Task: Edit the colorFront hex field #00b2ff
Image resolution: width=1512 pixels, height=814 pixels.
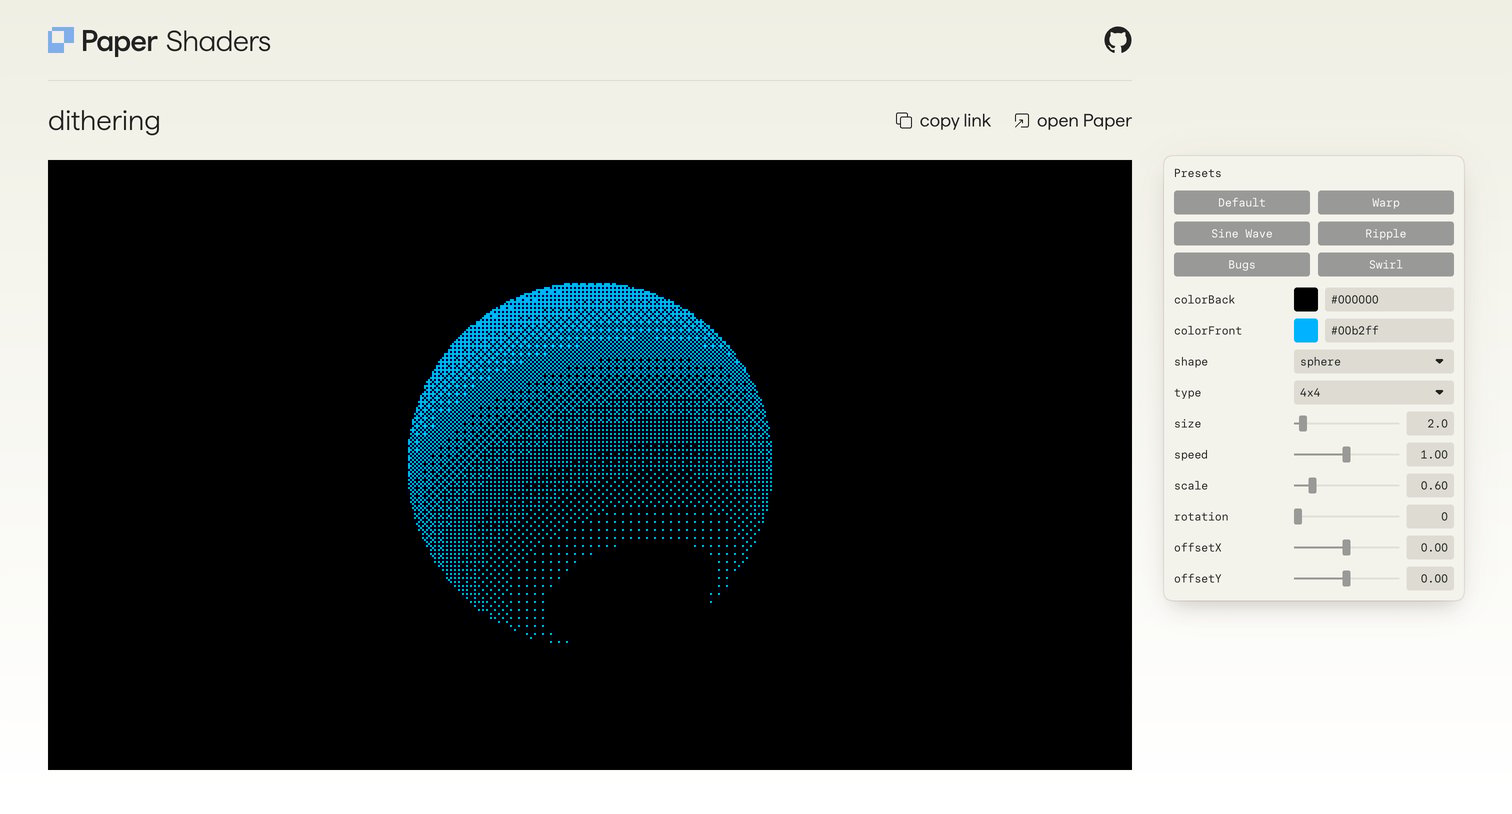Action: (x=1389, y=330)
